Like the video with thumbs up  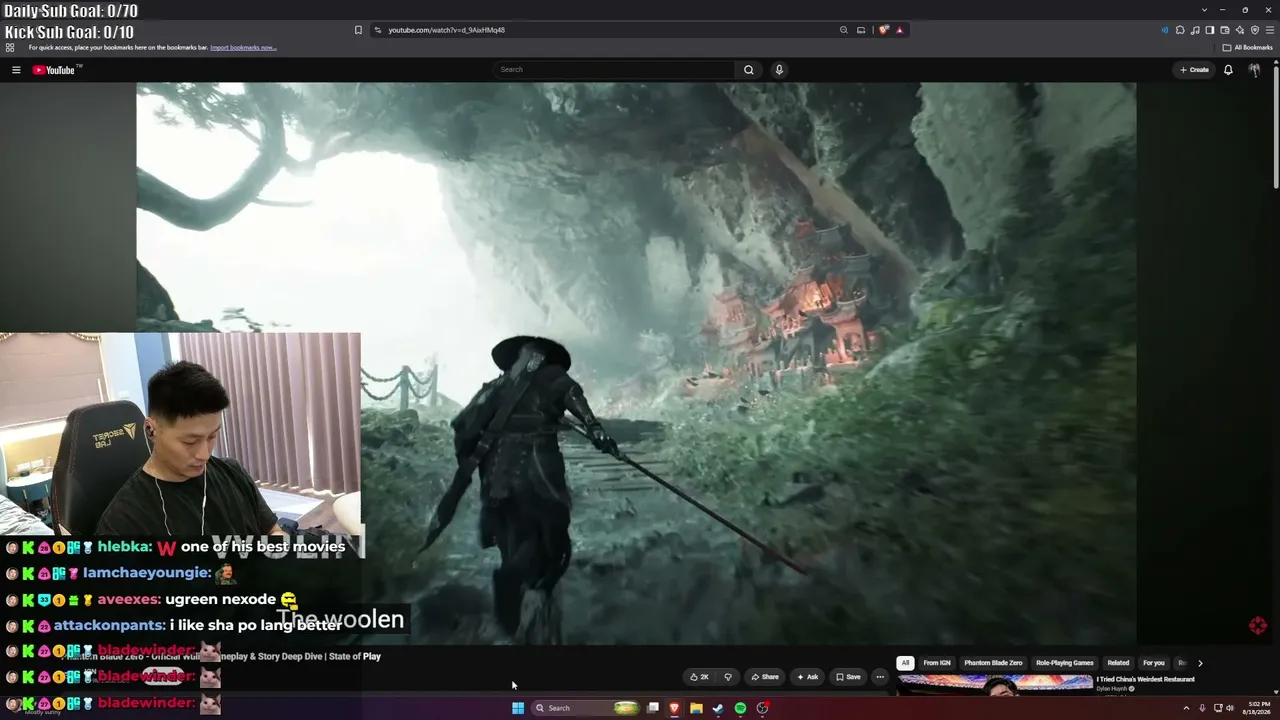[x=699, y=677]
